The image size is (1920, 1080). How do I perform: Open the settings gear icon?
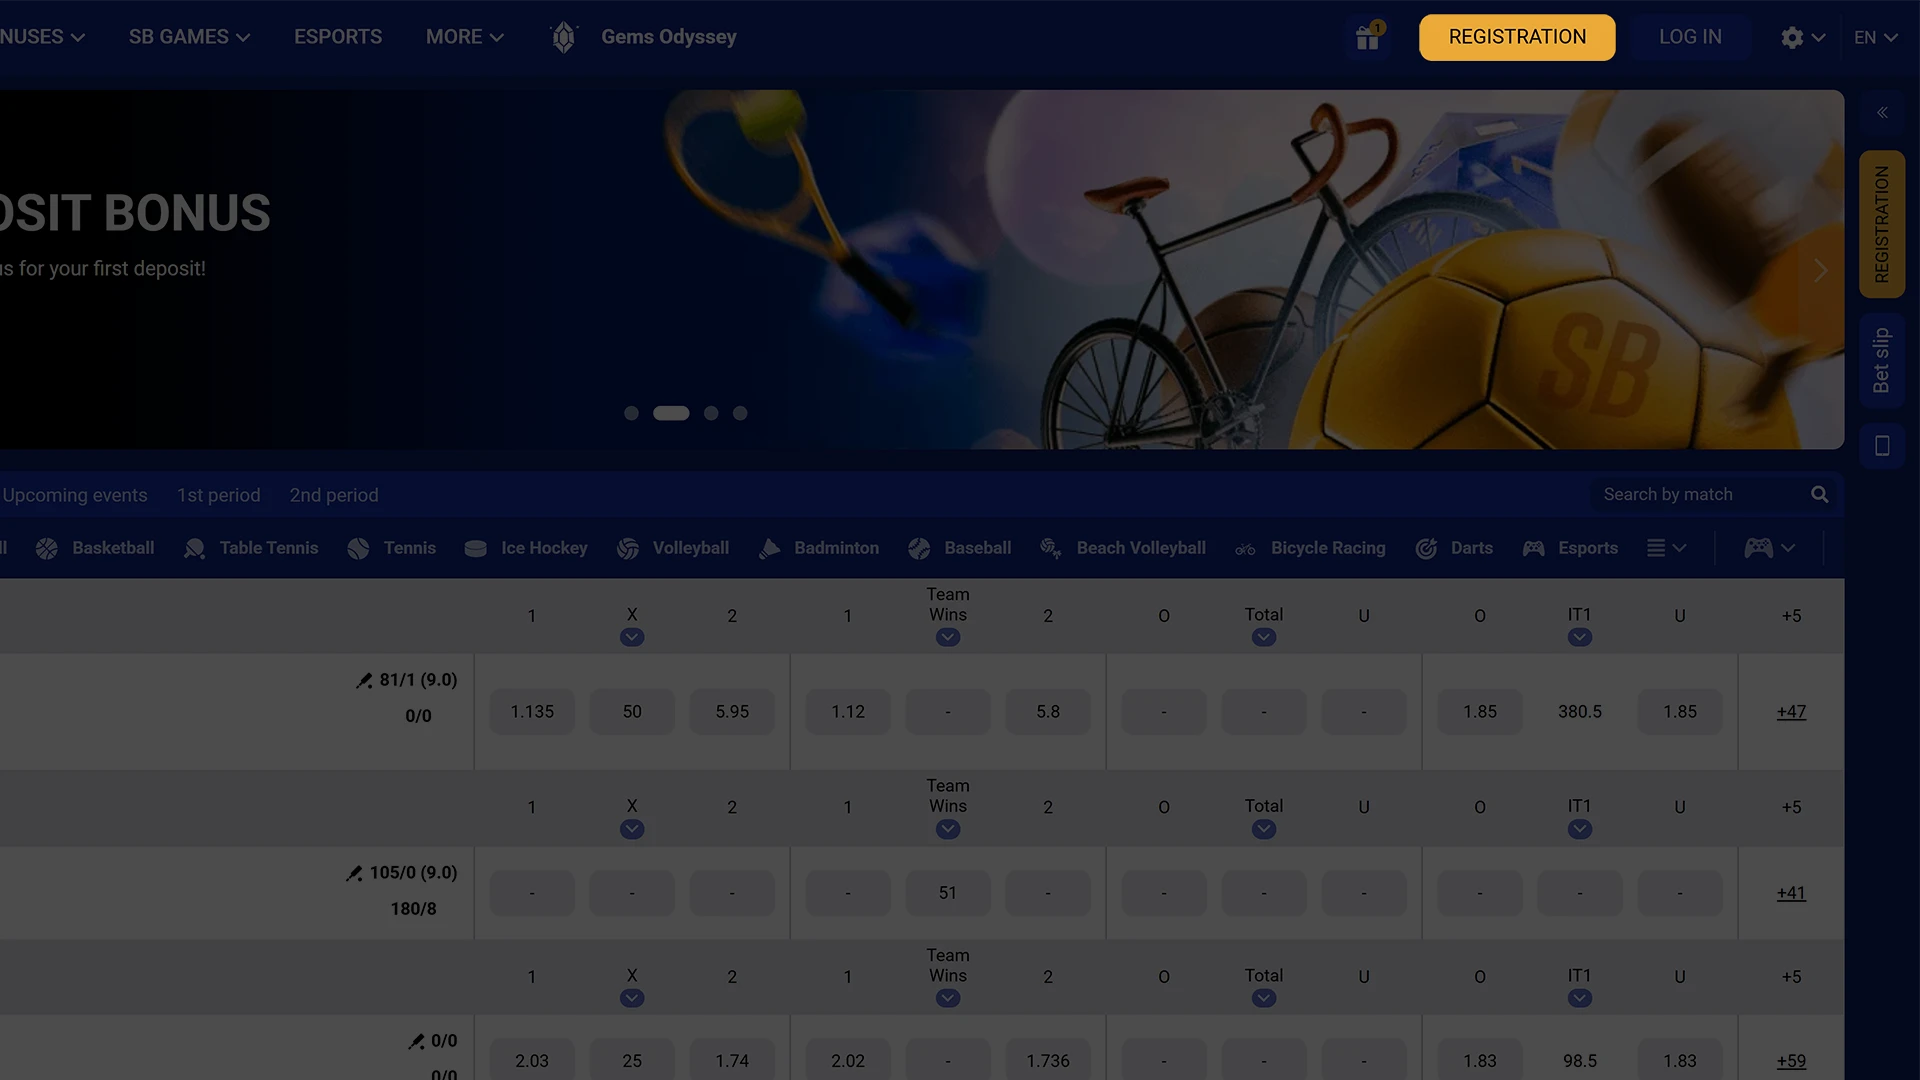click(x=1793, y=37)
